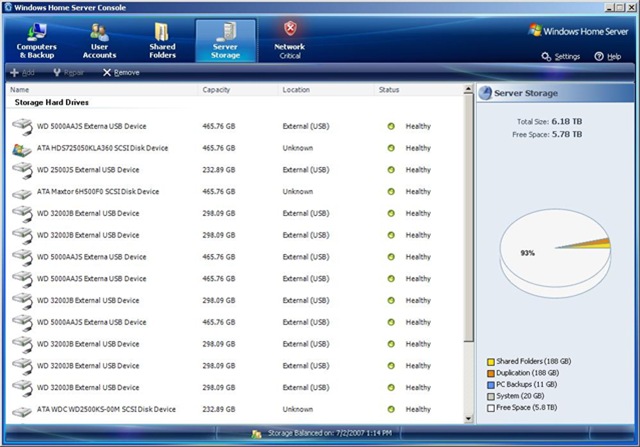Screen dimensions: 640x447
Task: Click WD 2500JS External USB Device icon
Action: (22, 171)
